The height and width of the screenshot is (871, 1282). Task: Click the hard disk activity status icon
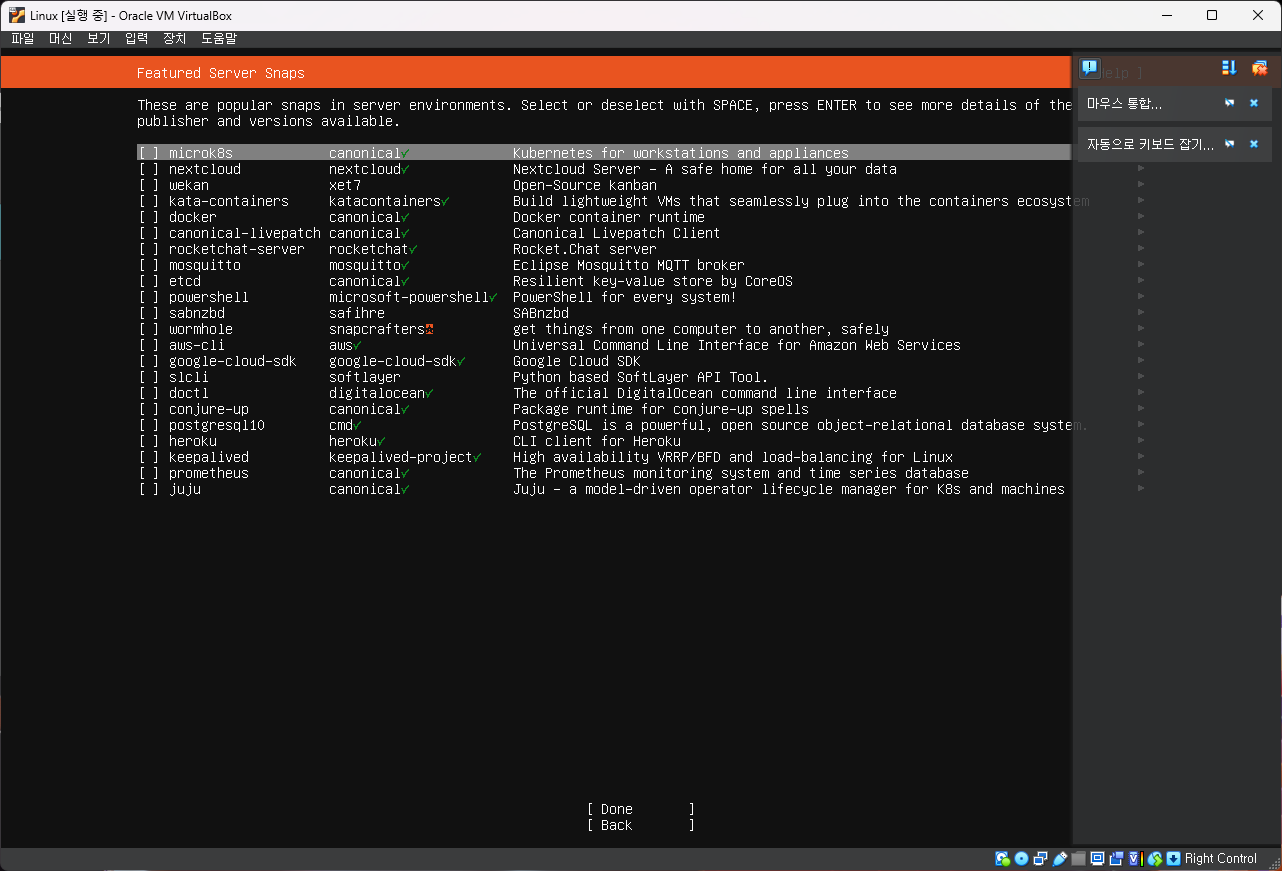pyautogui.click(x=1002, y=858)
